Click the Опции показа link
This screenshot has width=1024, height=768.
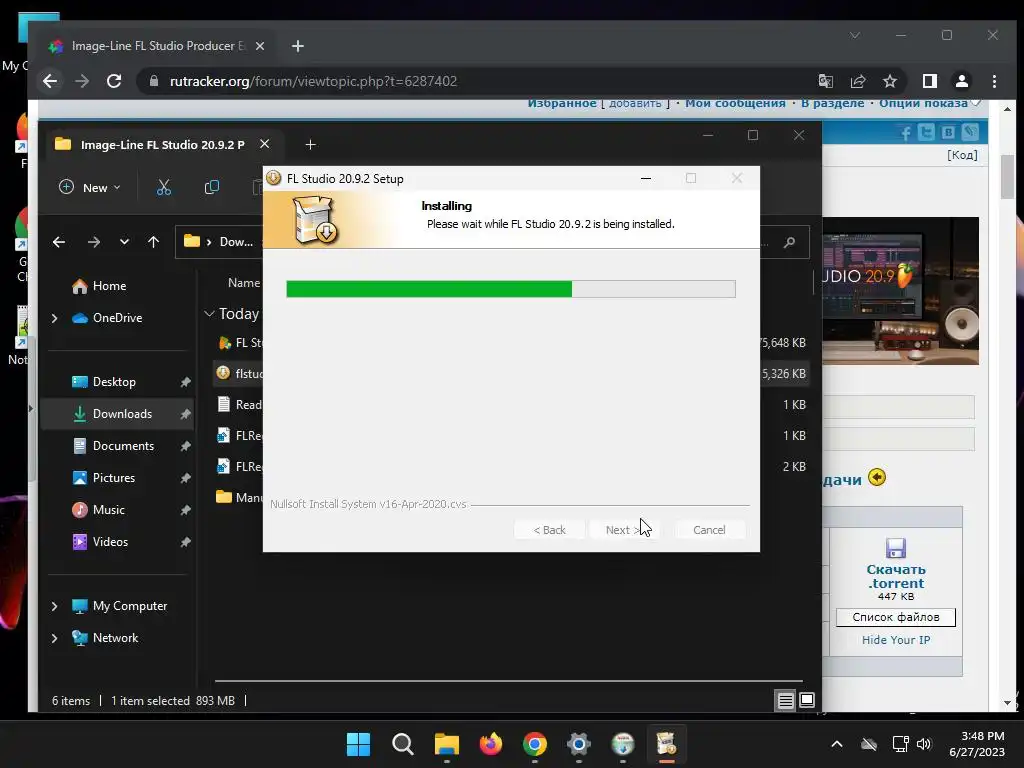tap(923, 103)
